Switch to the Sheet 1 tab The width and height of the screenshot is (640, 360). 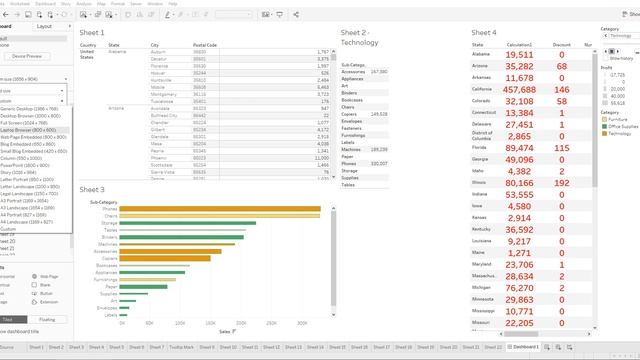[36, 347]
